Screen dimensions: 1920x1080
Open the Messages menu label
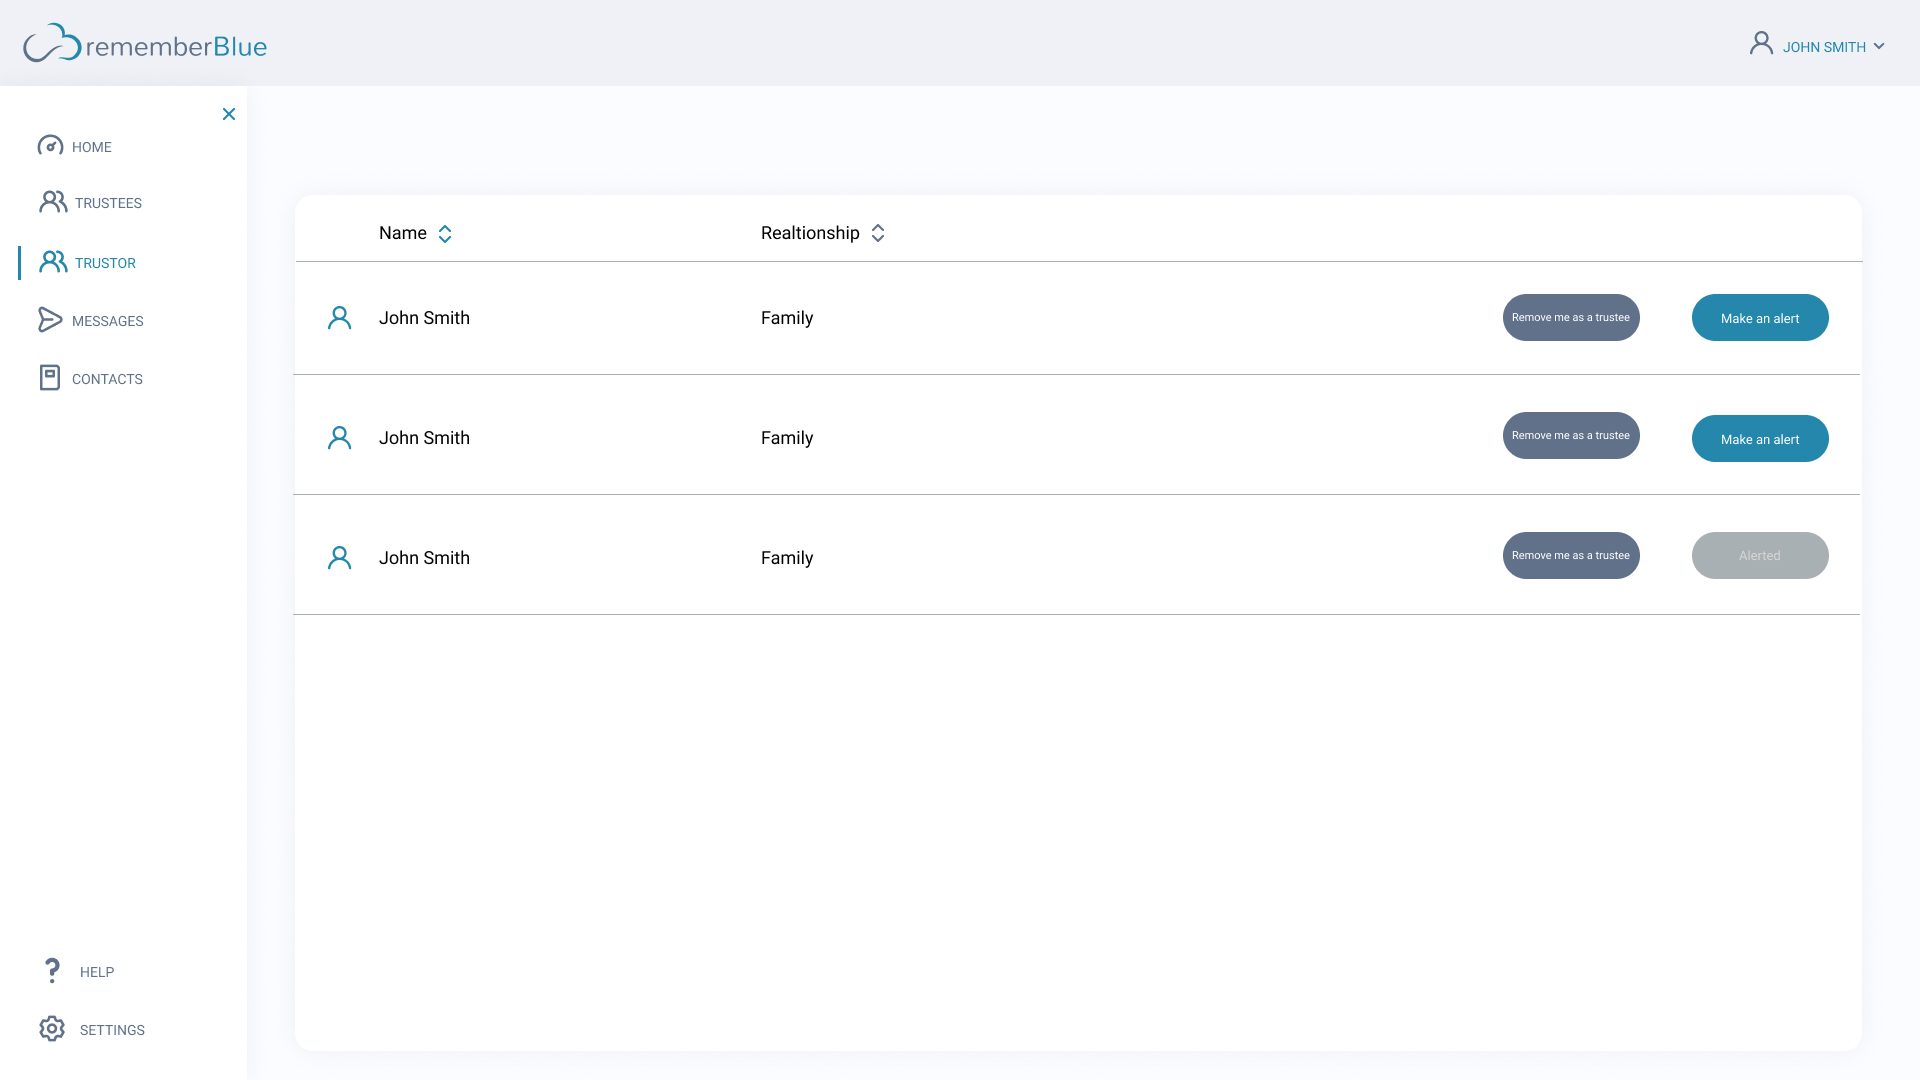108,321
